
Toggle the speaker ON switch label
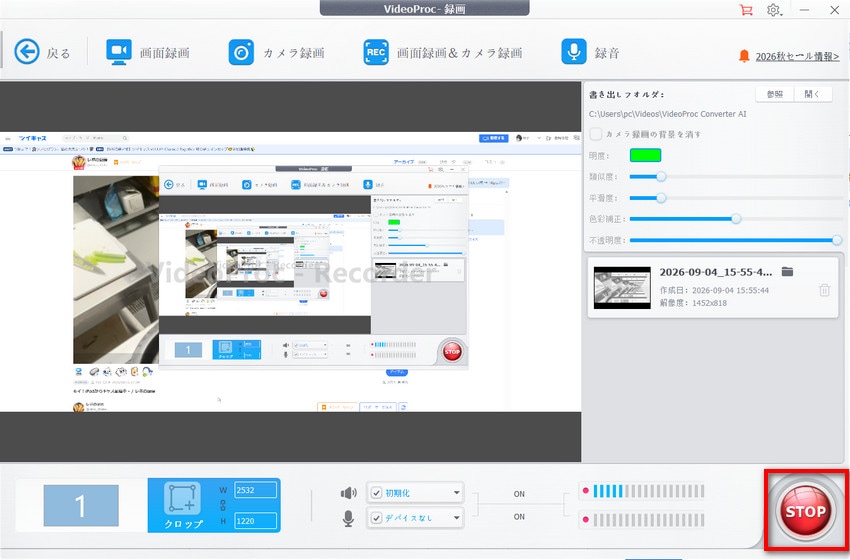(519, 494)
